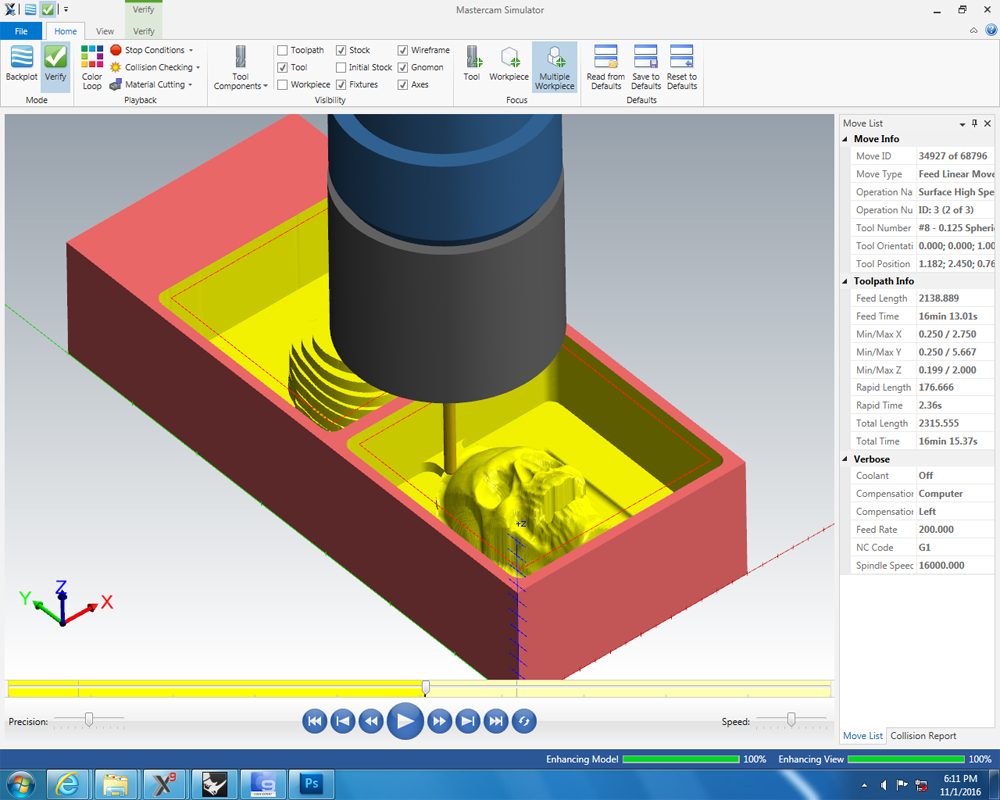
Task: Open Photoshop from taskbar
Action: (x=311, y=785)
